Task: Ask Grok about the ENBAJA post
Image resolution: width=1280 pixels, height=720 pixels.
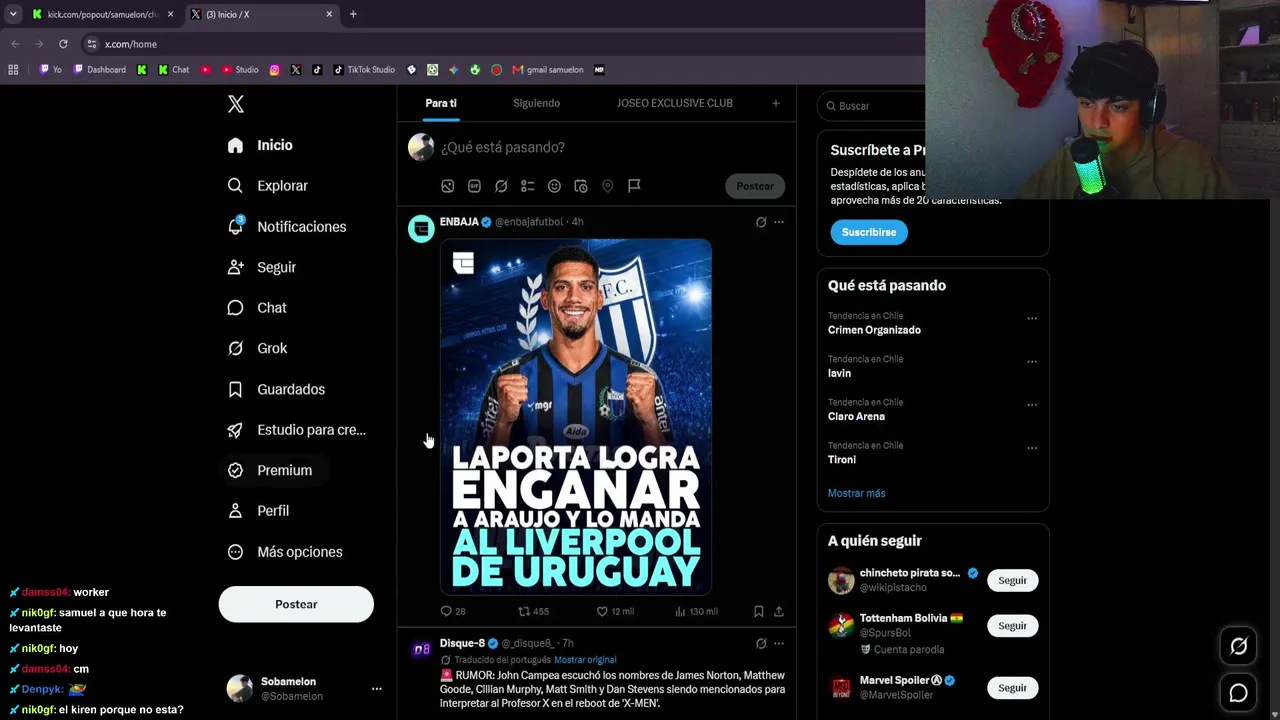Action: [x=761, y=222]
